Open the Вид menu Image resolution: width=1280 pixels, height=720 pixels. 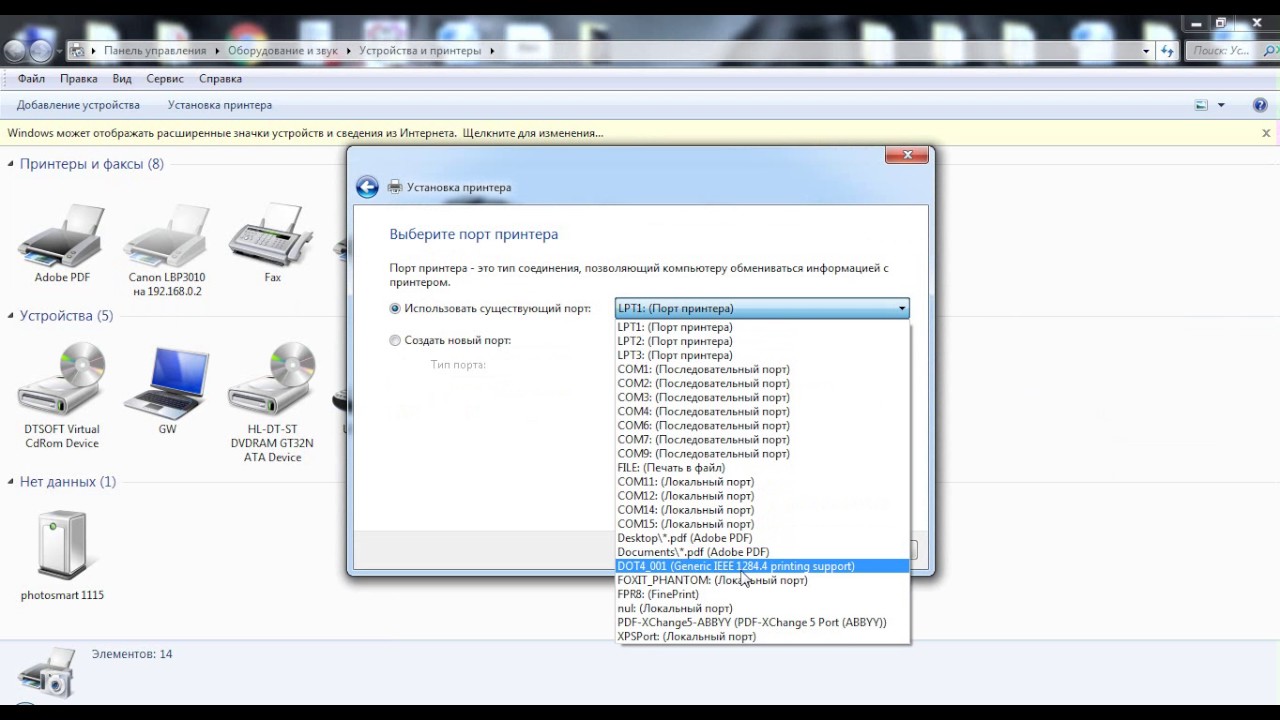point(122,79)
